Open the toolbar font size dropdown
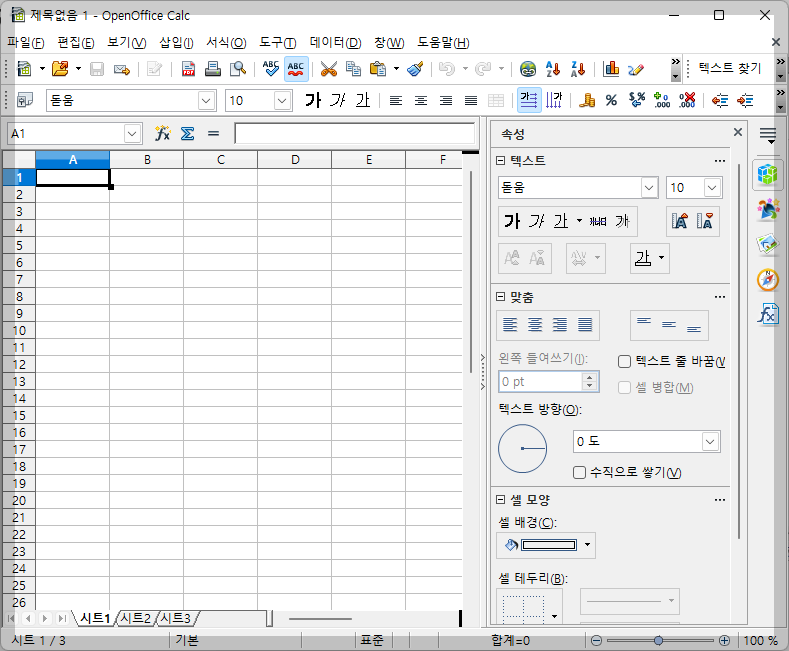The height and width of the screenshot is (651, 789). click(282, 101)
